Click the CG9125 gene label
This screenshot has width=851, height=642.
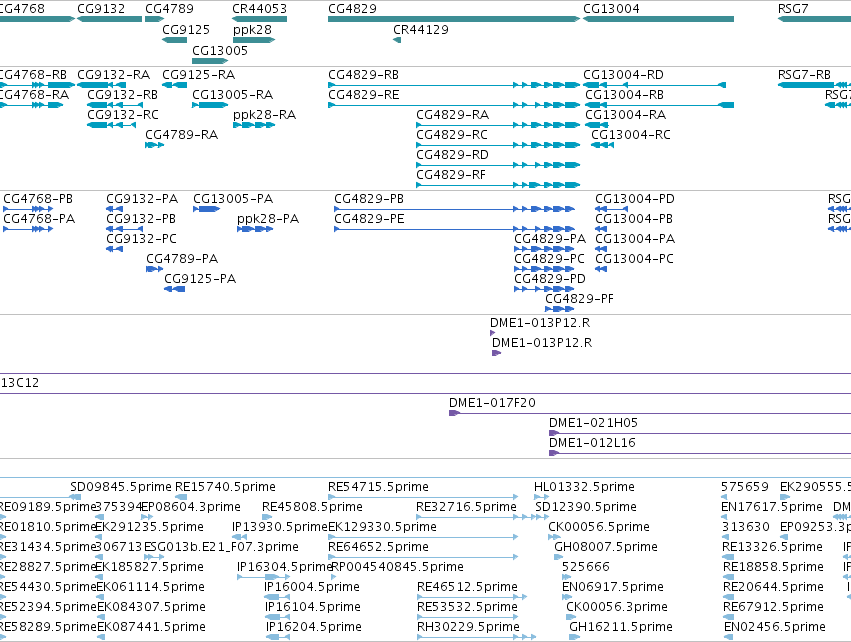186,30
